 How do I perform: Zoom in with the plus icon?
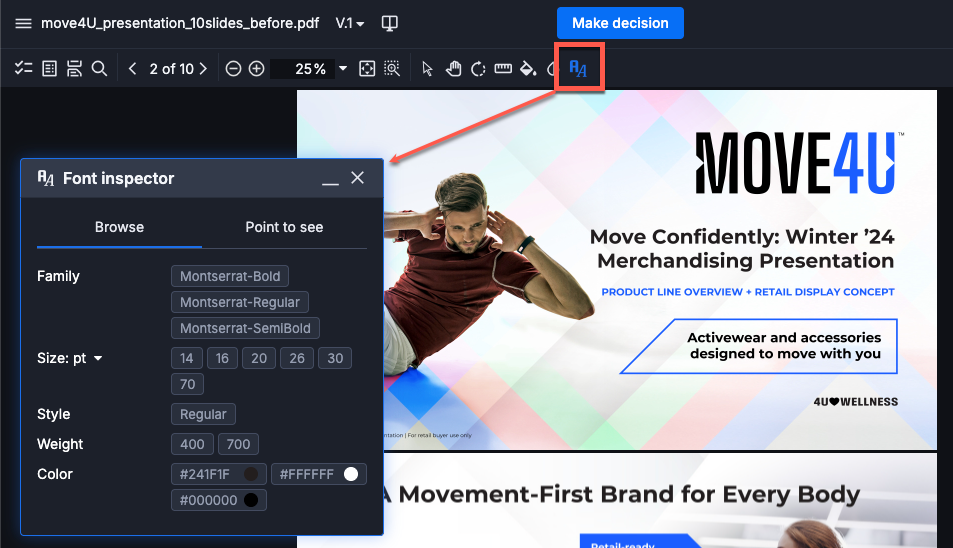point(256,69)
